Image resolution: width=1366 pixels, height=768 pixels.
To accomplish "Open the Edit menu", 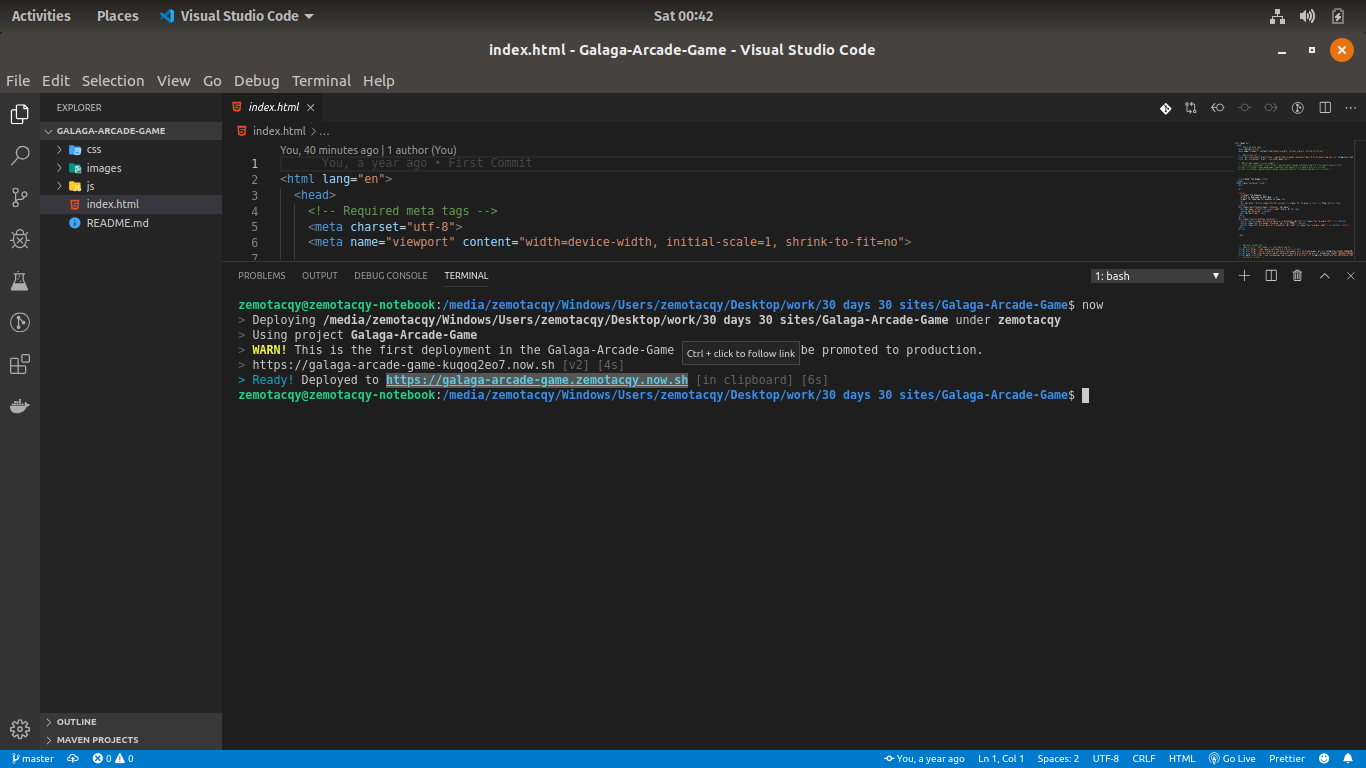I will (56, 81).
